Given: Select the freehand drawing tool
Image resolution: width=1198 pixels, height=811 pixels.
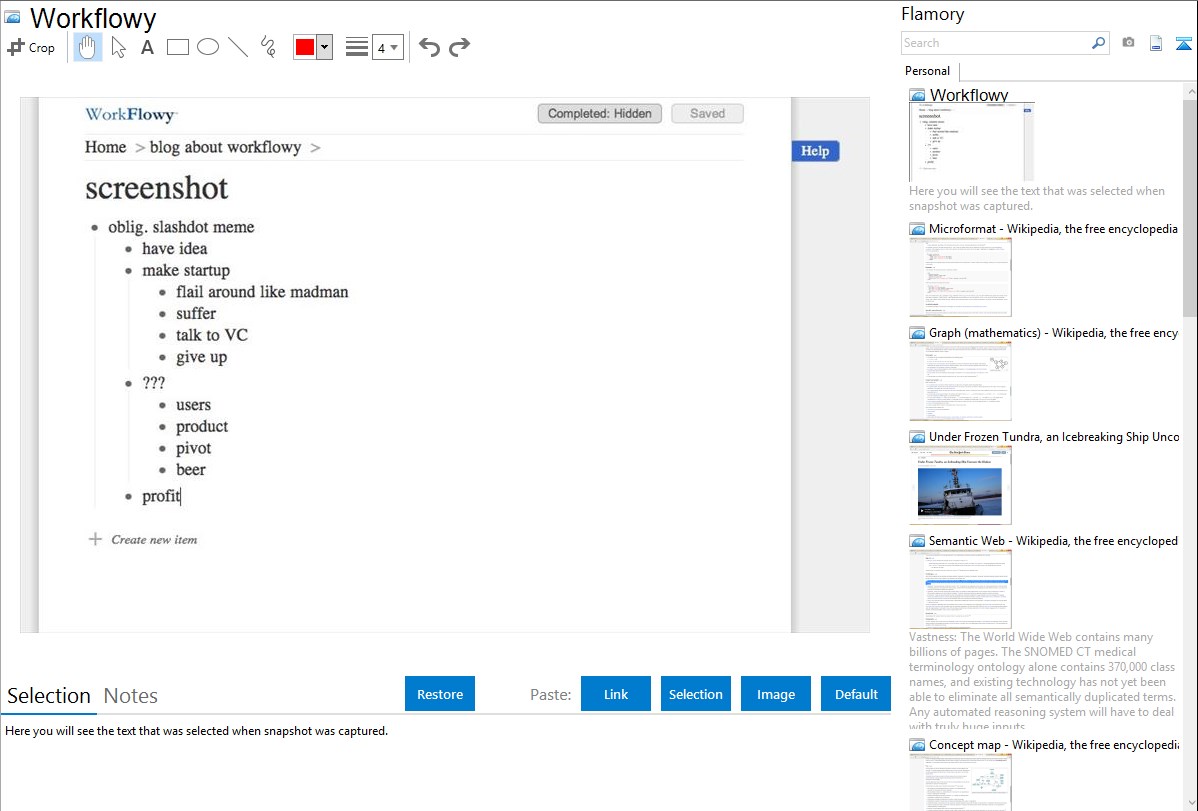Looking at the screenshot, I should pos(268,47).
